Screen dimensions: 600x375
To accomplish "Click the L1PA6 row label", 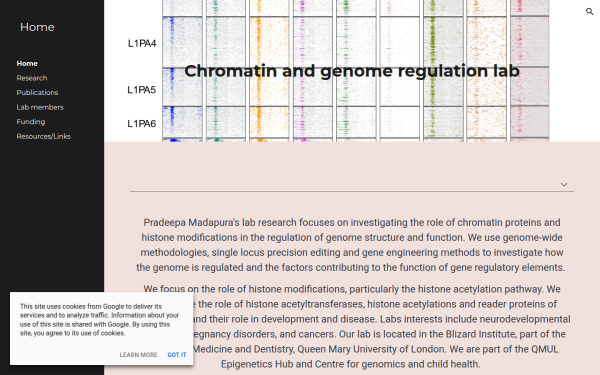I will point(142,124).
